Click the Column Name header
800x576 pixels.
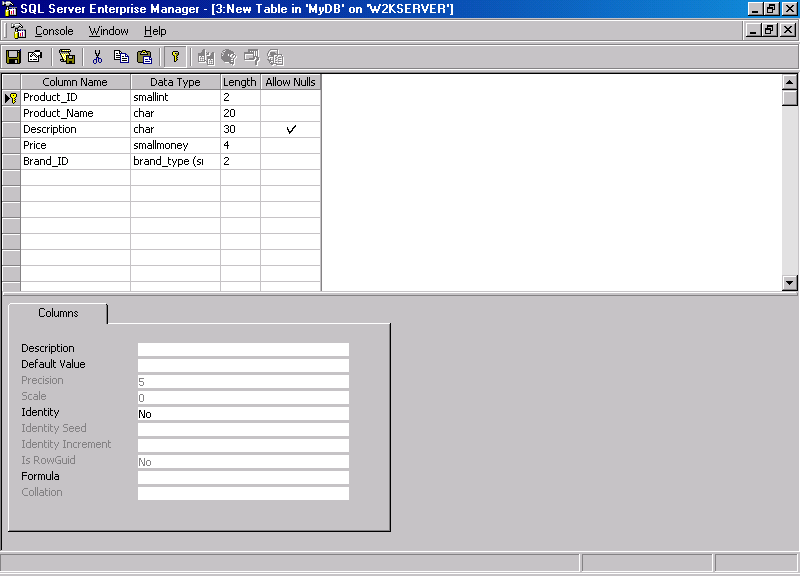click(76, 82)
